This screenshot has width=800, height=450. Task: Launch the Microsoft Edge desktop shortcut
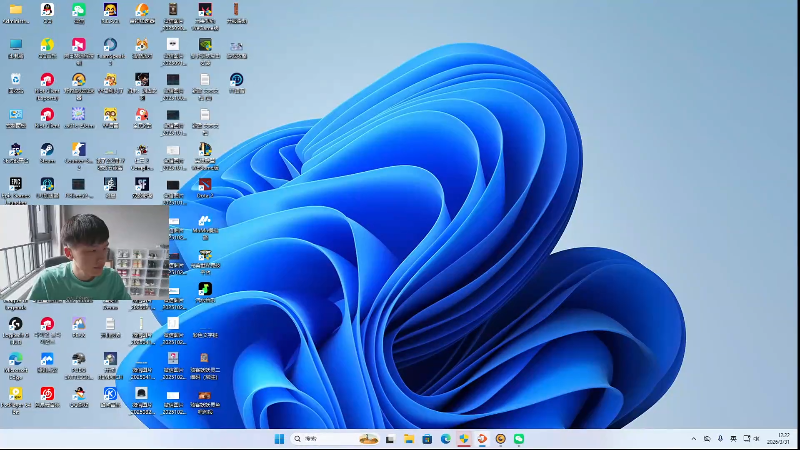click(x=16, y=359)
